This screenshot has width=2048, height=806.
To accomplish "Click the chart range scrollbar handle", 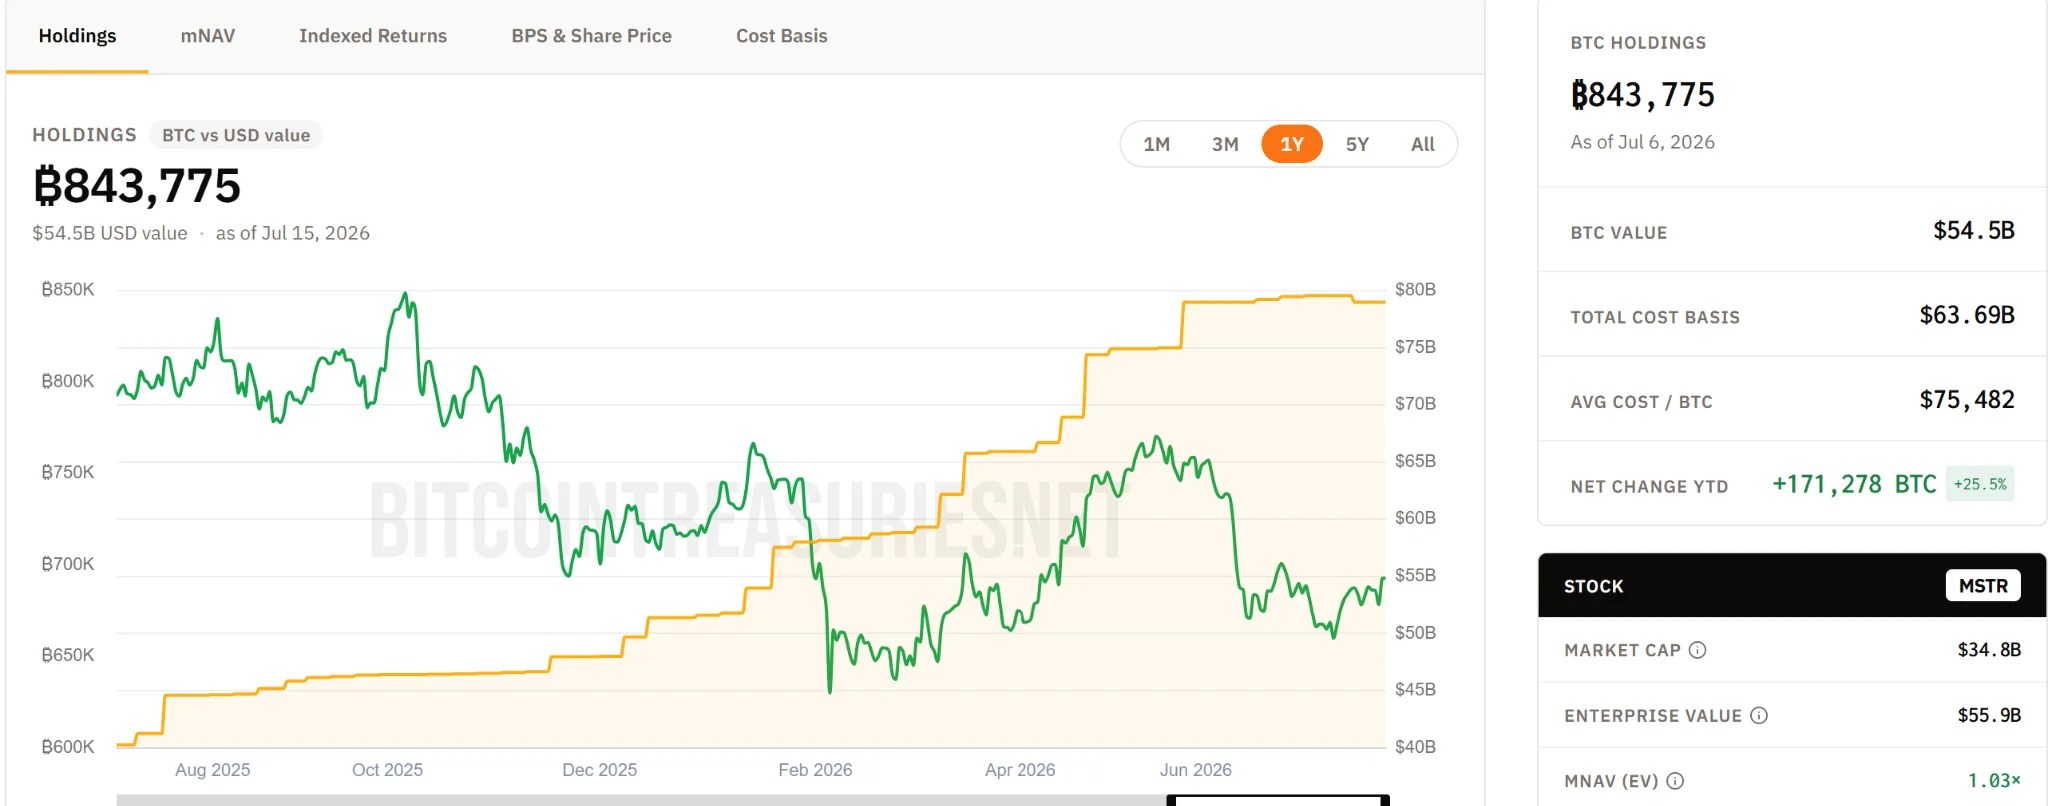I will (1277, 800).
